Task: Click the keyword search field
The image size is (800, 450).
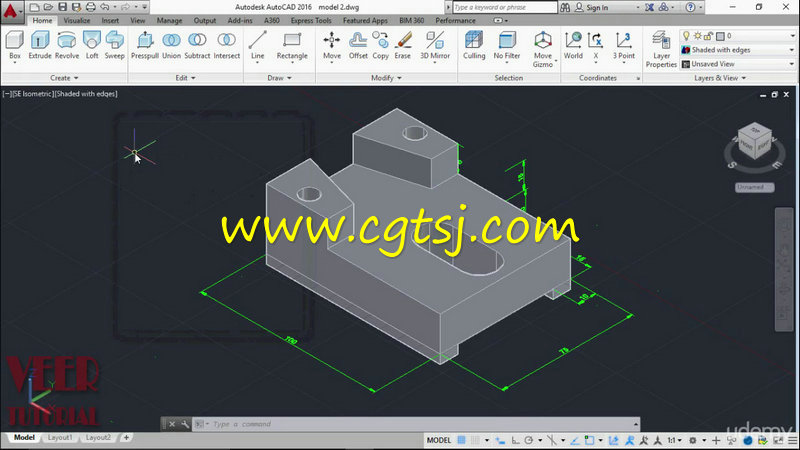Action: 505,7
